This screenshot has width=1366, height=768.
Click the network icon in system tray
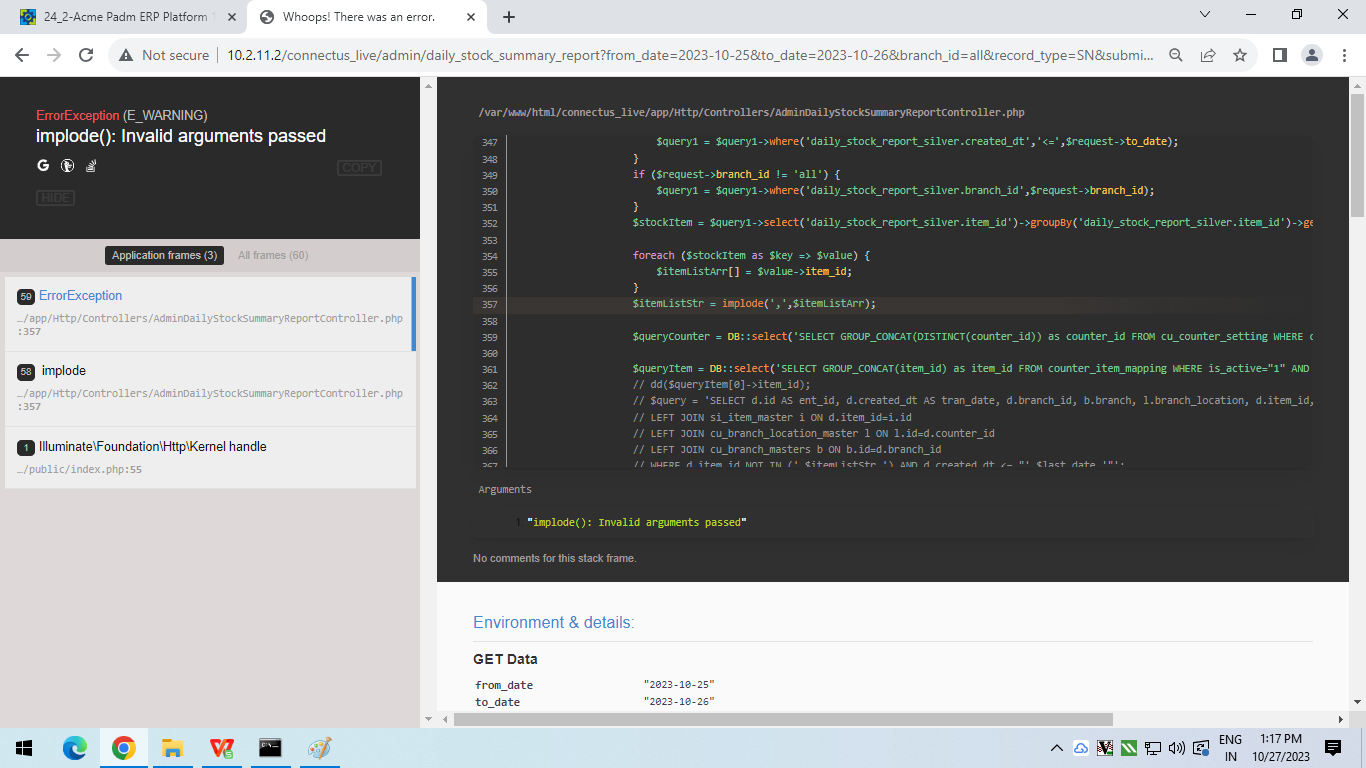click(x=1153, y=748)
